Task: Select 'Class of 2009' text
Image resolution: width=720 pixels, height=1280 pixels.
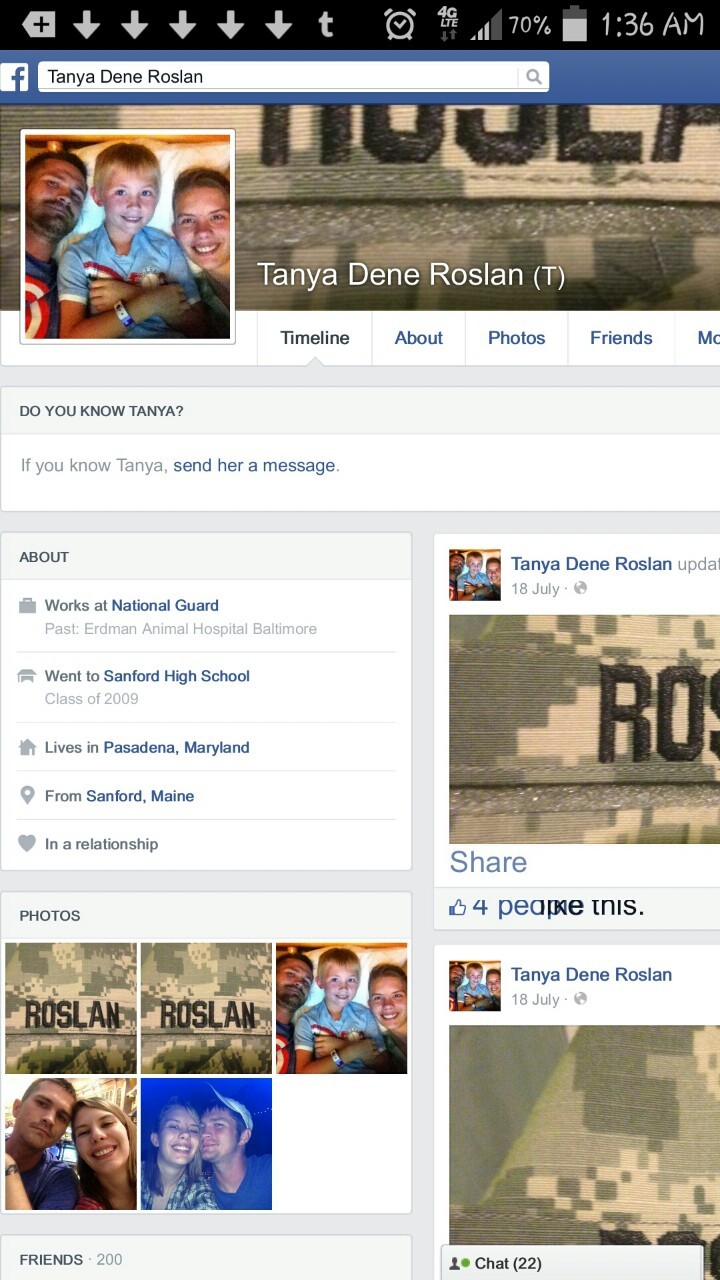Action: coord(92,699)
